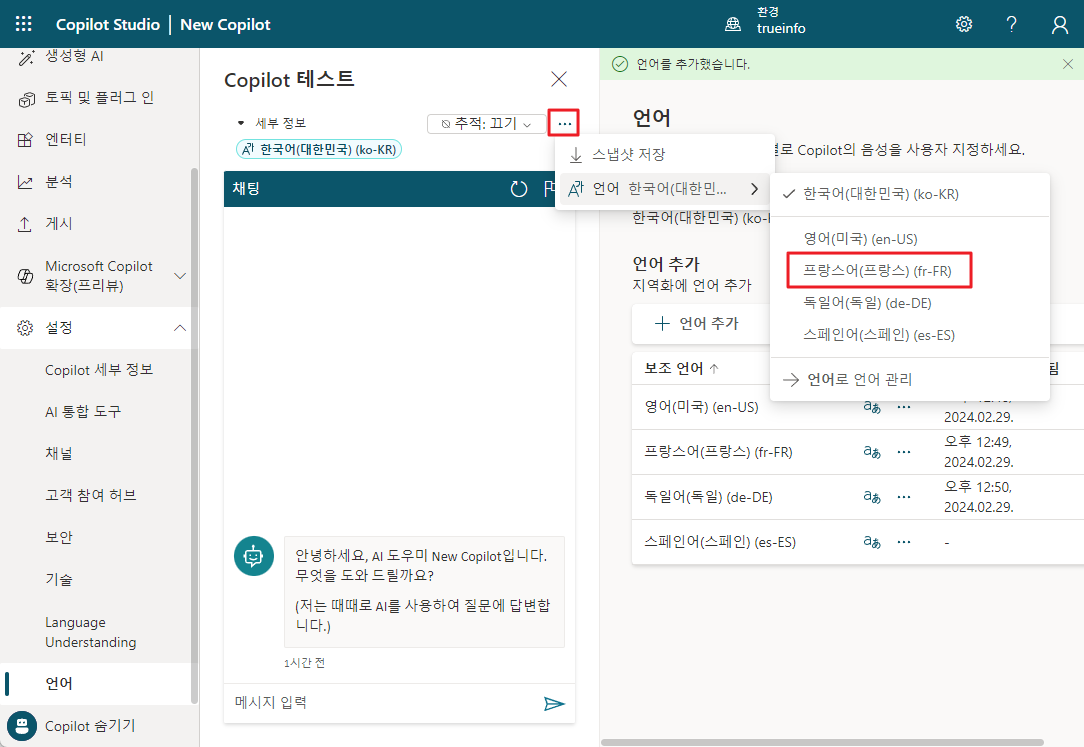Click 독일어(독일) (de-DE) table row name
The image size is (1084, 747).
(x=708, y=497)
